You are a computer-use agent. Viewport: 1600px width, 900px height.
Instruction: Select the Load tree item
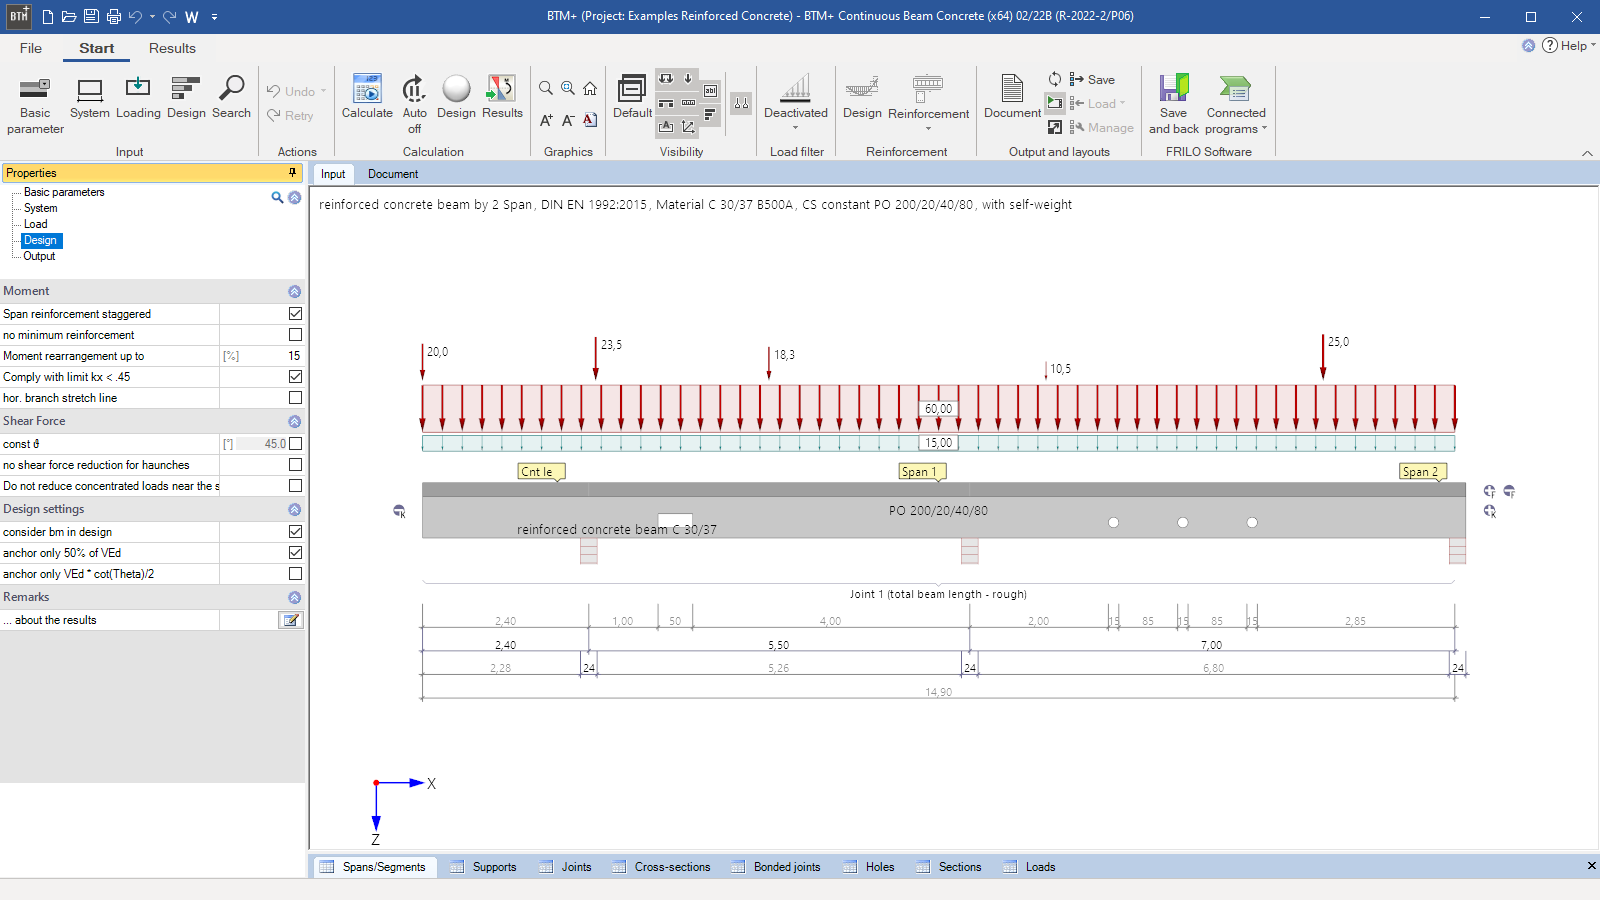(x=35, y=224)
